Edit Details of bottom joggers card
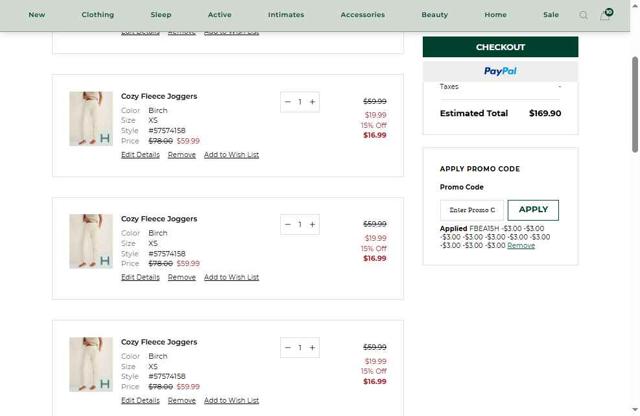The image size is (640, 416). pyautogui.click(x=140, y=400)
